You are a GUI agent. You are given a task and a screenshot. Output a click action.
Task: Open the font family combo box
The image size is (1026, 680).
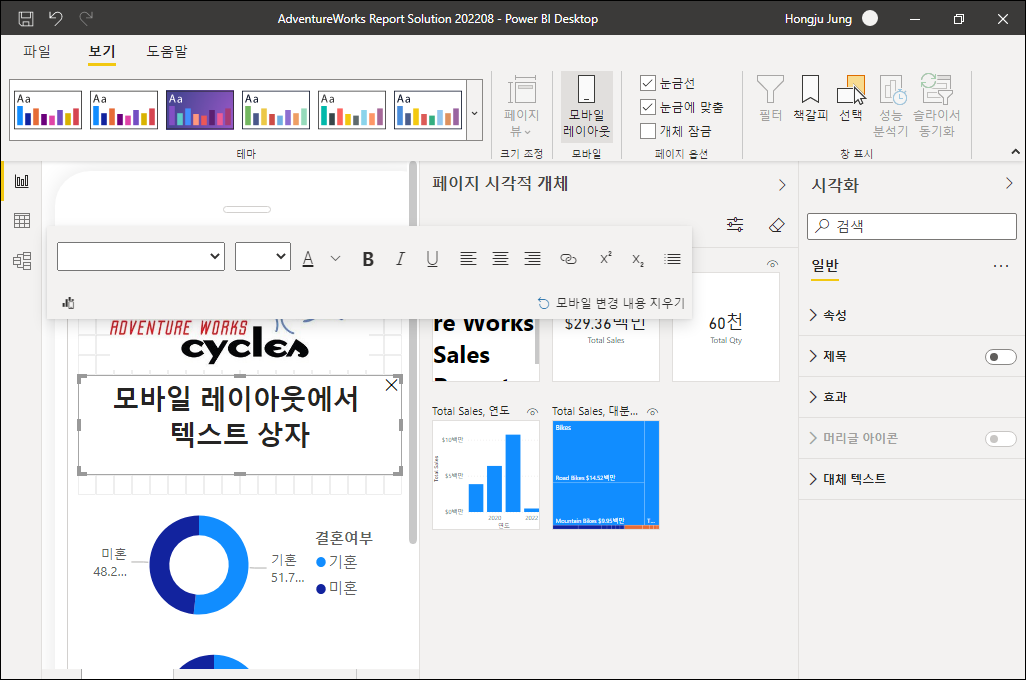coord(141,257)
